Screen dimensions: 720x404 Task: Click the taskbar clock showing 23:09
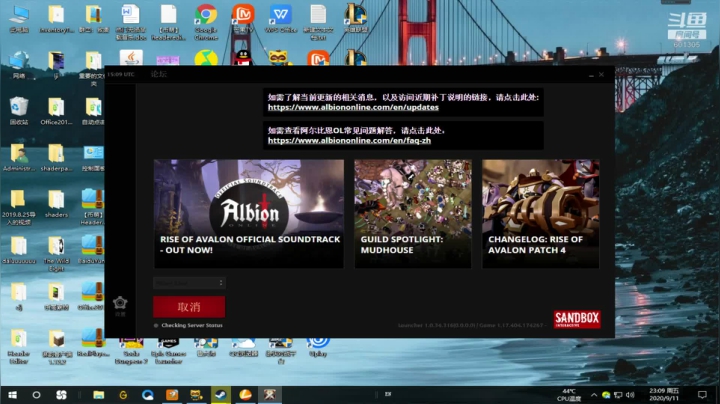[664, 394]
